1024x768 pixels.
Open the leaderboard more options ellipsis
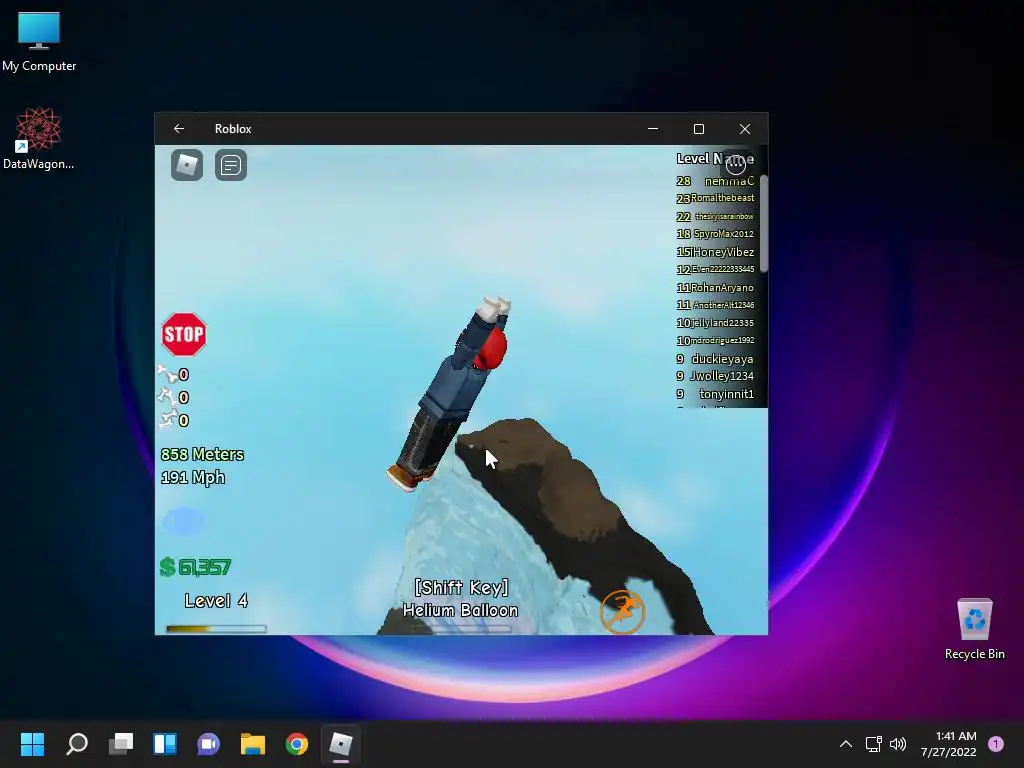pyautogui.click(x=736, y=164)
